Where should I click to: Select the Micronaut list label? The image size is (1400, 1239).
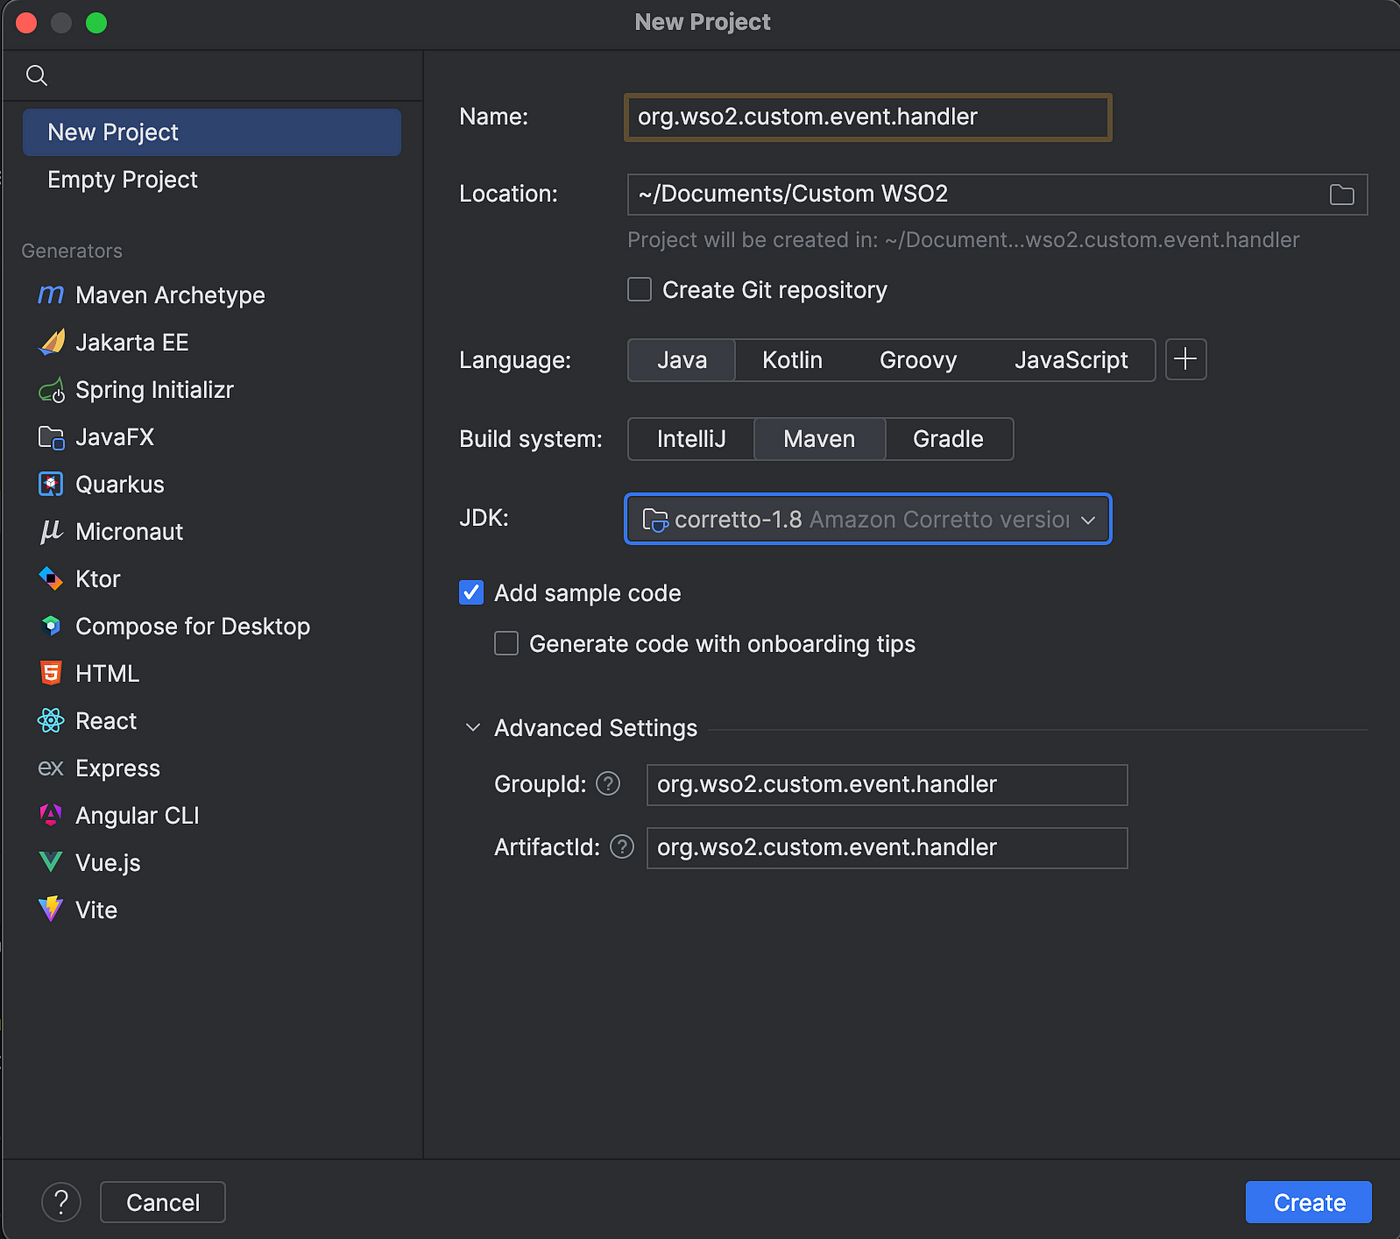(x=129, y=532)
